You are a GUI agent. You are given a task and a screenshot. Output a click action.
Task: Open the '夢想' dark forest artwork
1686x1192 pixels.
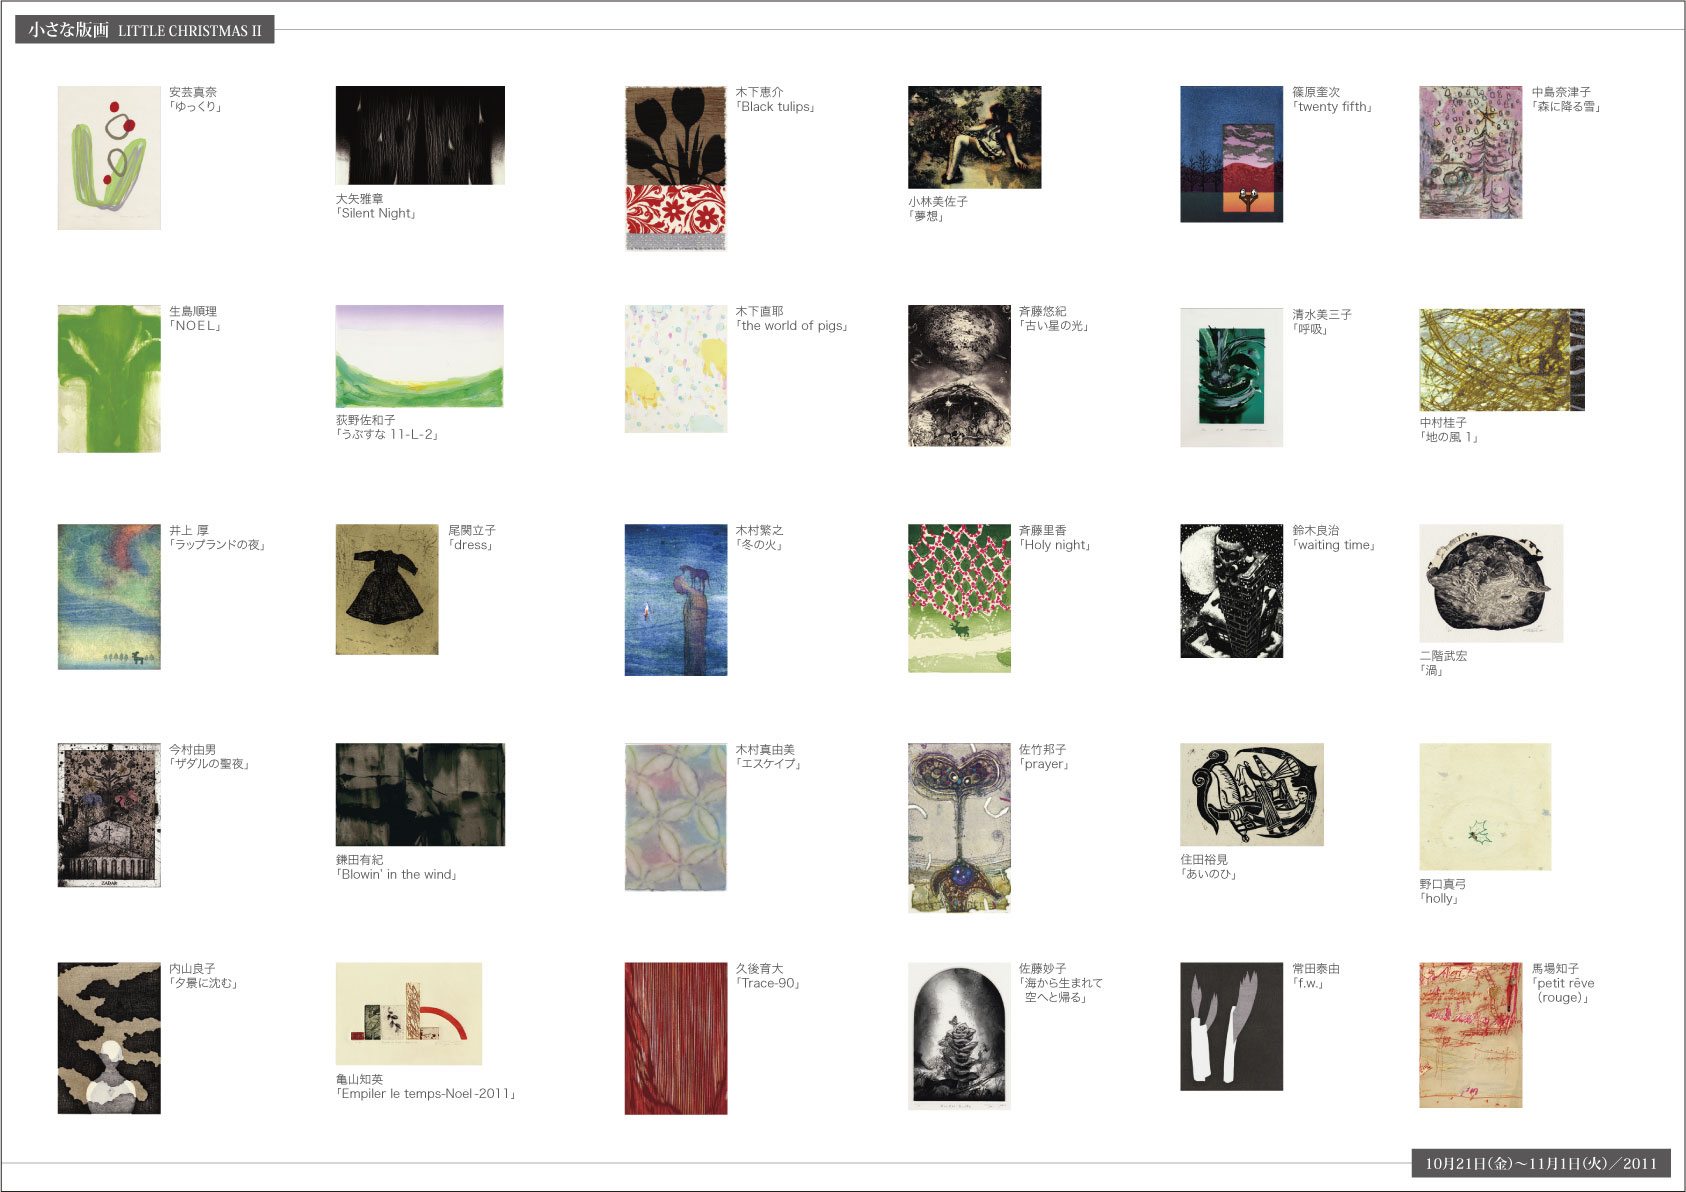974,137
